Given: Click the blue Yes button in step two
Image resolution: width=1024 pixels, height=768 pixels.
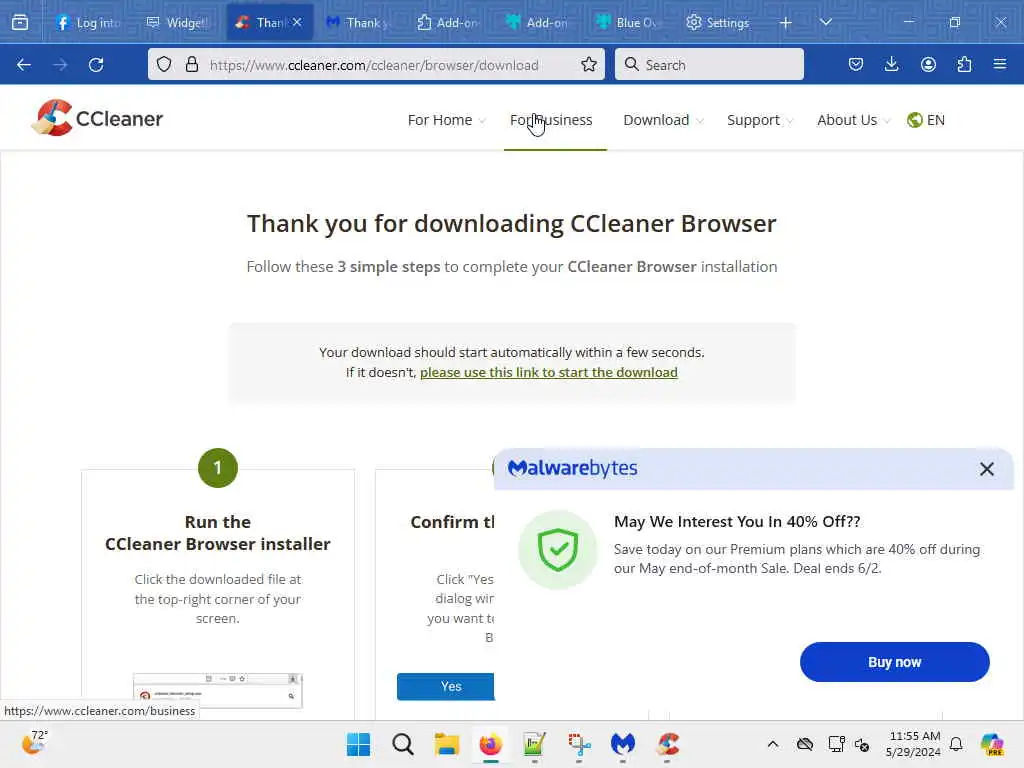Looking at the screenshot, I should pos(446,686).
